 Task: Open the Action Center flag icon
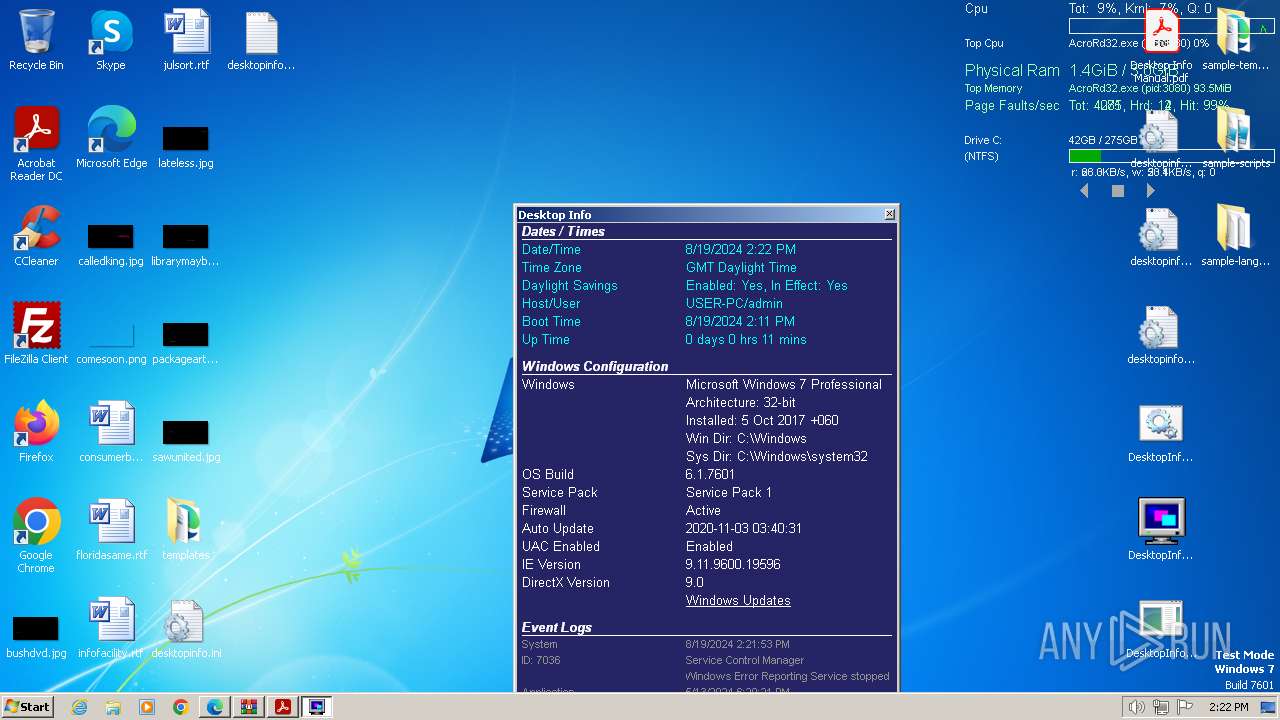coord(1185,707)
